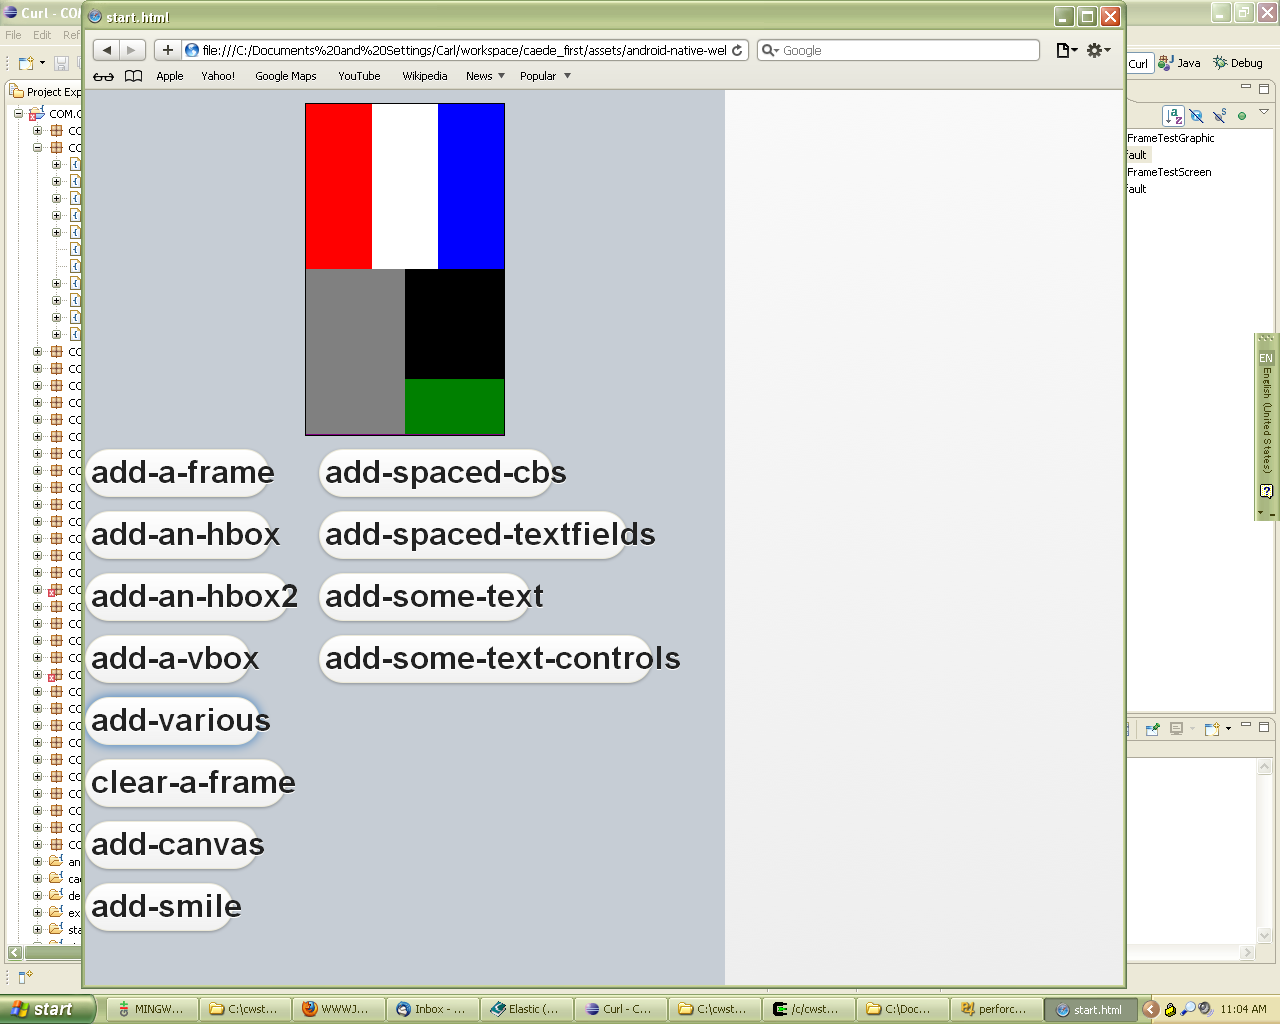This screenshot has height=1024, width=1280.
Task: Toggle Hide Fields in outline panel
Action: [1196, 116]
